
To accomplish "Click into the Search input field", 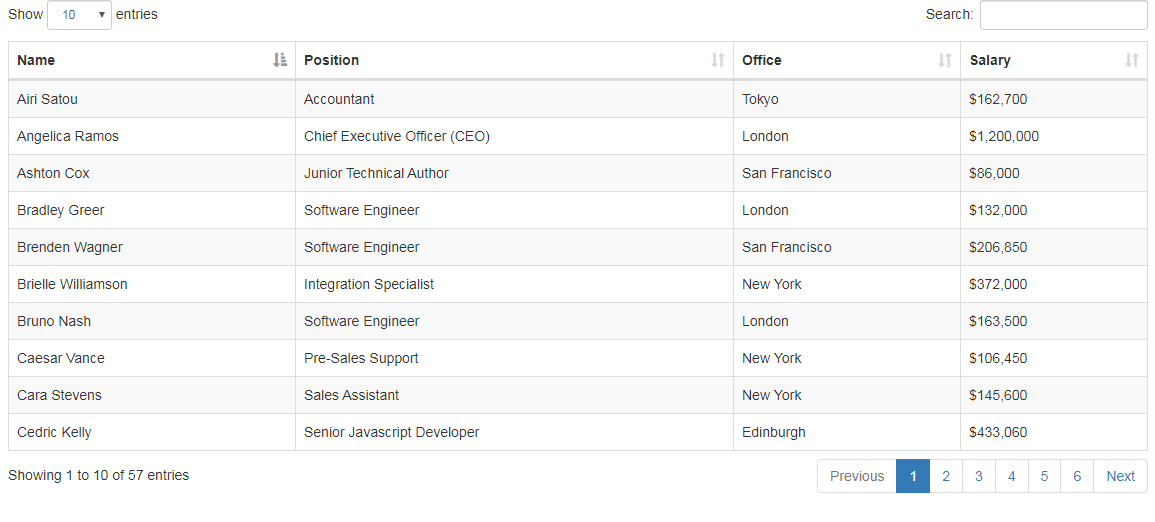I will 1064,15.
